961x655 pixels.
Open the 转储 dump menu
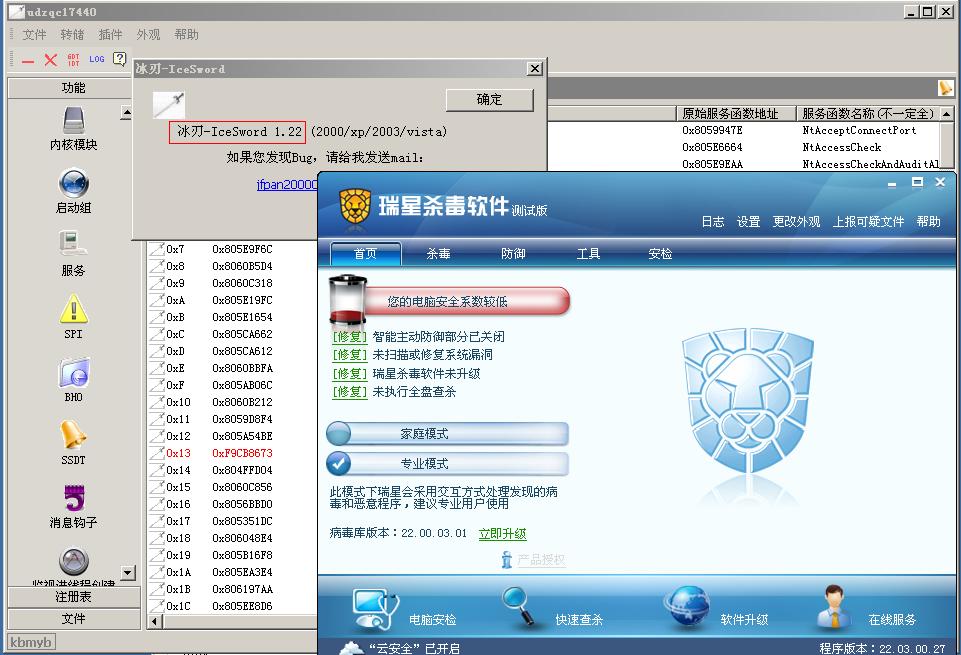click(72, 35)
